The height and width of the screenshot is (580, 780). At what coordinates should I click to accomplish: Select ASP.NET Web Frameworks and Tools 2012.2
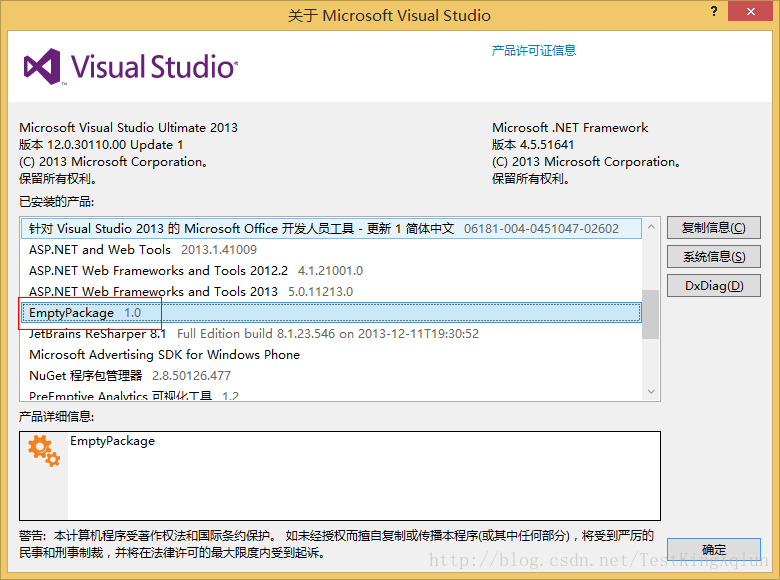click(331, 271)
